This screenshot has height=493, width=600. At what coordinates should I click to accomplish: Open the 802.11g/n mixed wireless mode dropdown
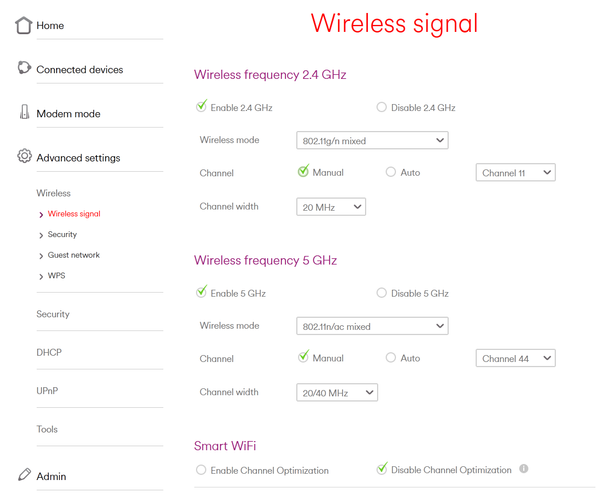372,141
